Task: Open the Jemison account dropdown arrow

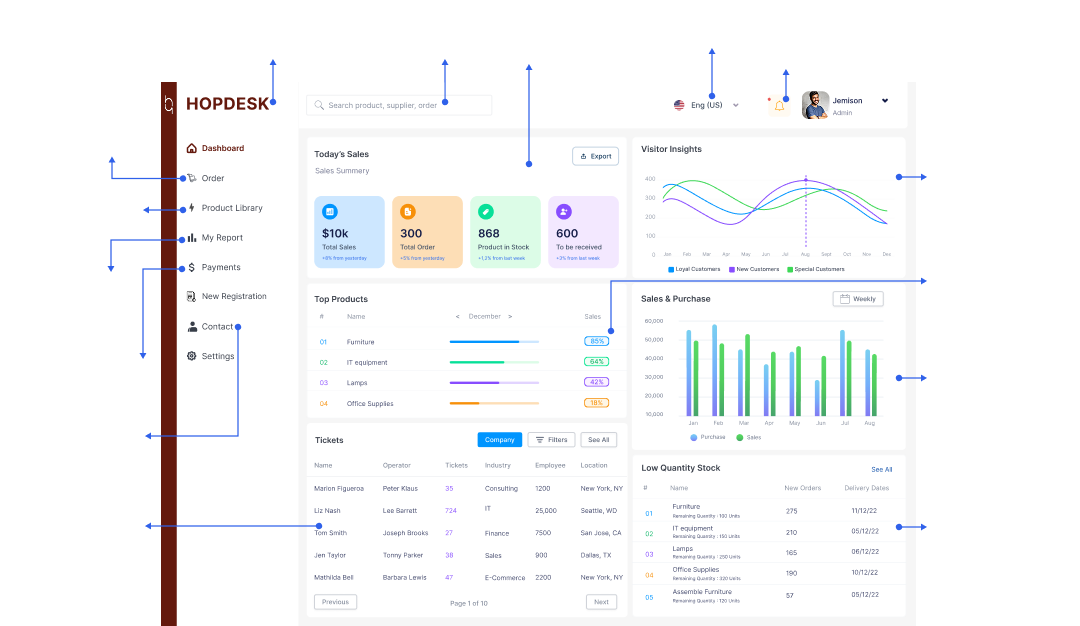Action: point(885,101)
